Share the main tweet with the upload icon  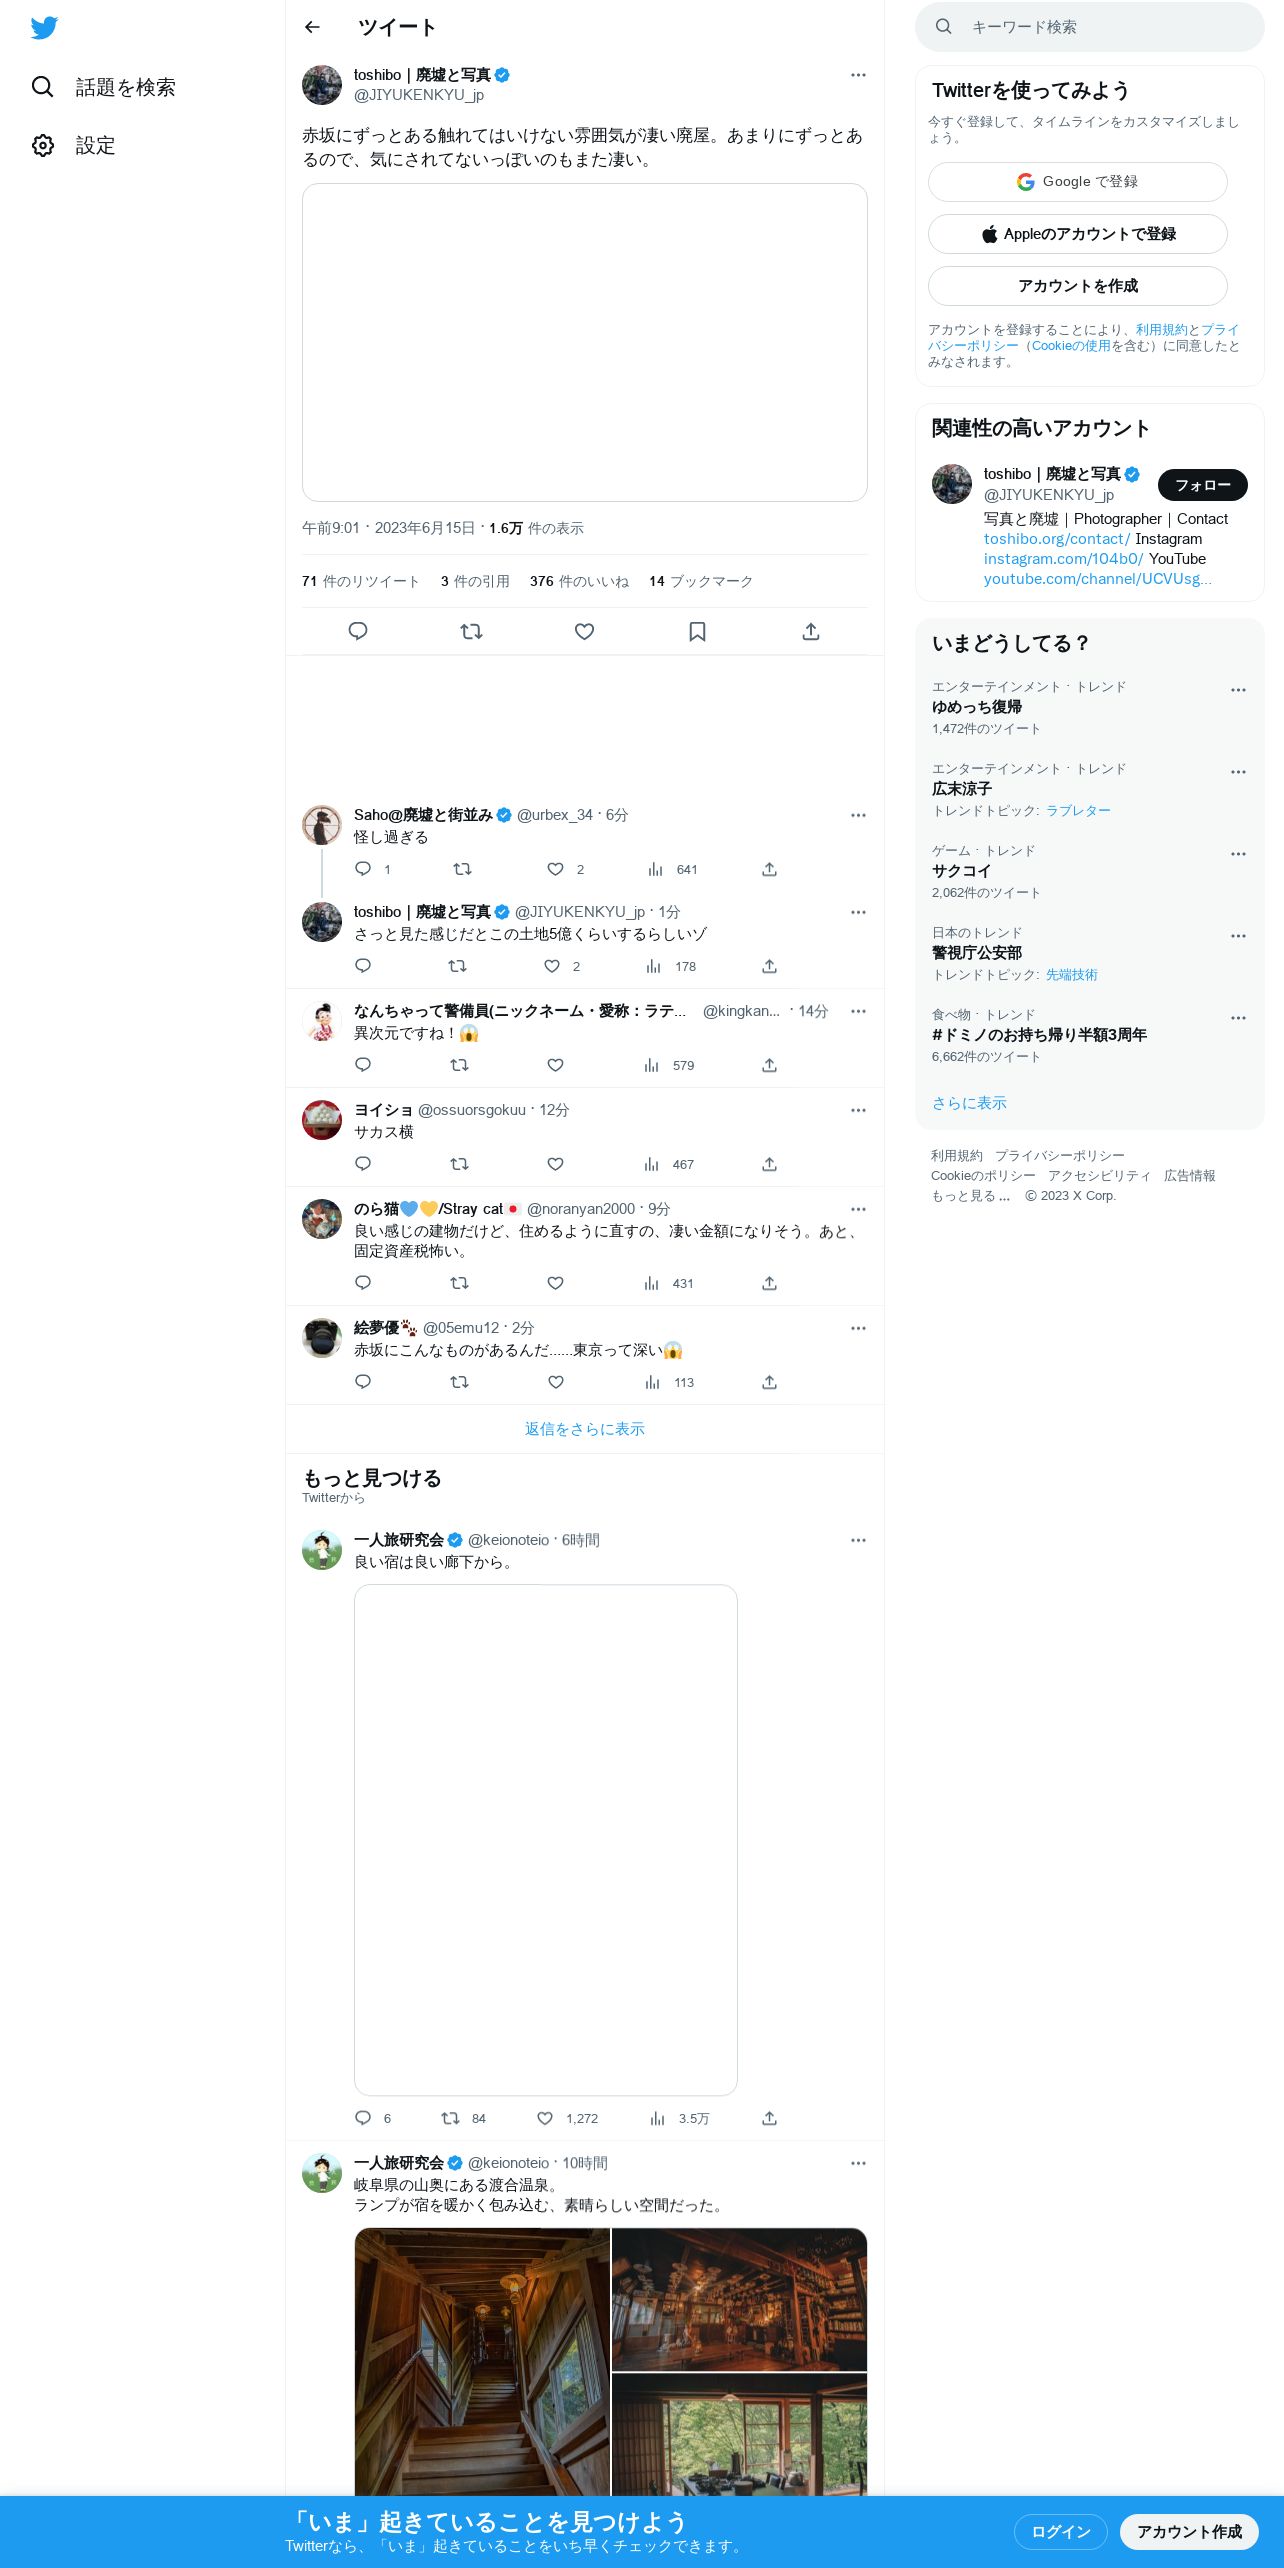point(811,631)
